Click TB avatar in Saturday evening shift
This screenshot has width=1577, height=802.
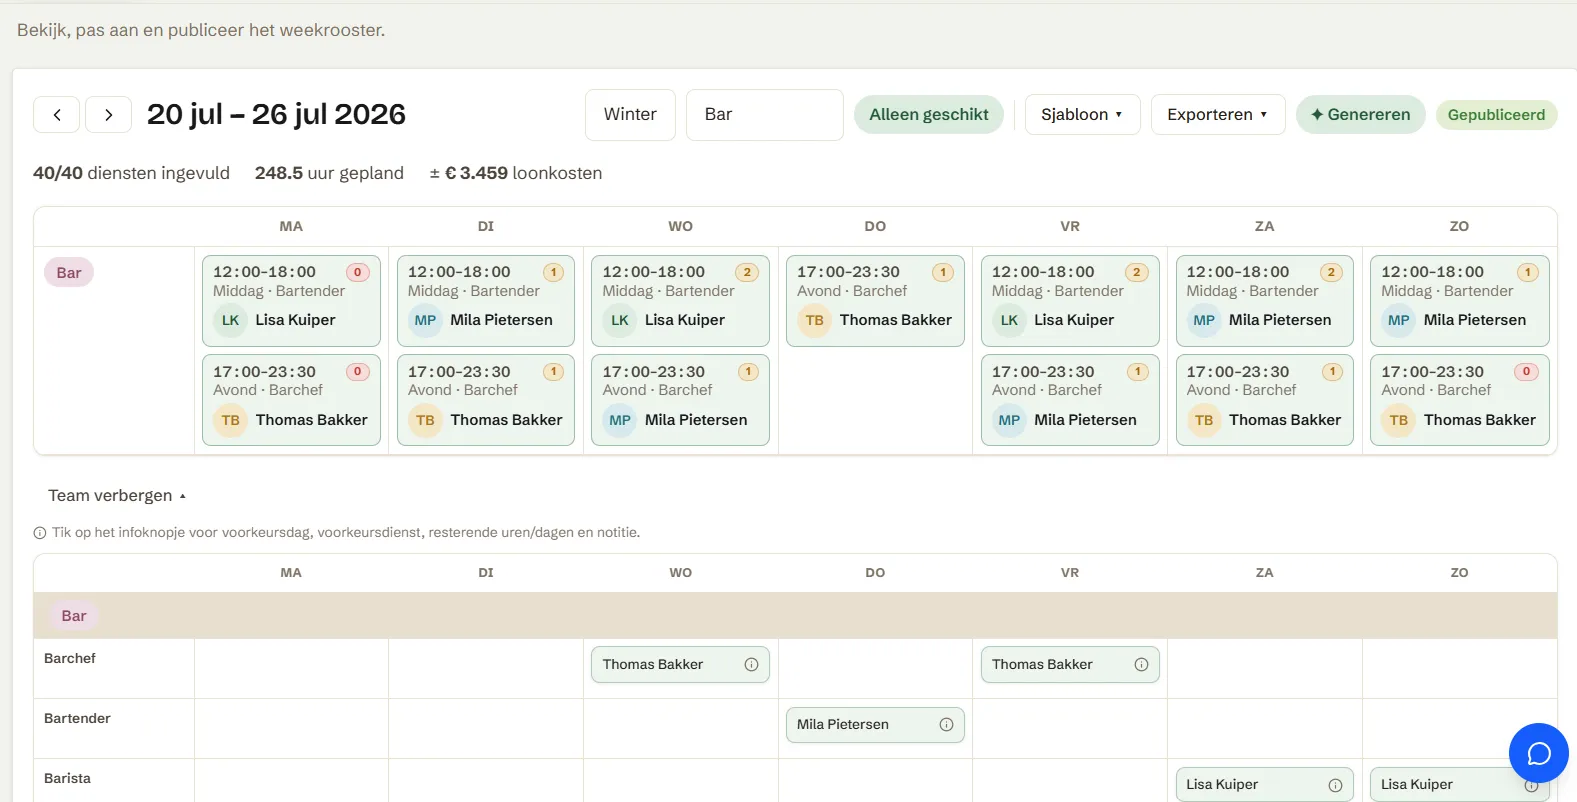1204,420
